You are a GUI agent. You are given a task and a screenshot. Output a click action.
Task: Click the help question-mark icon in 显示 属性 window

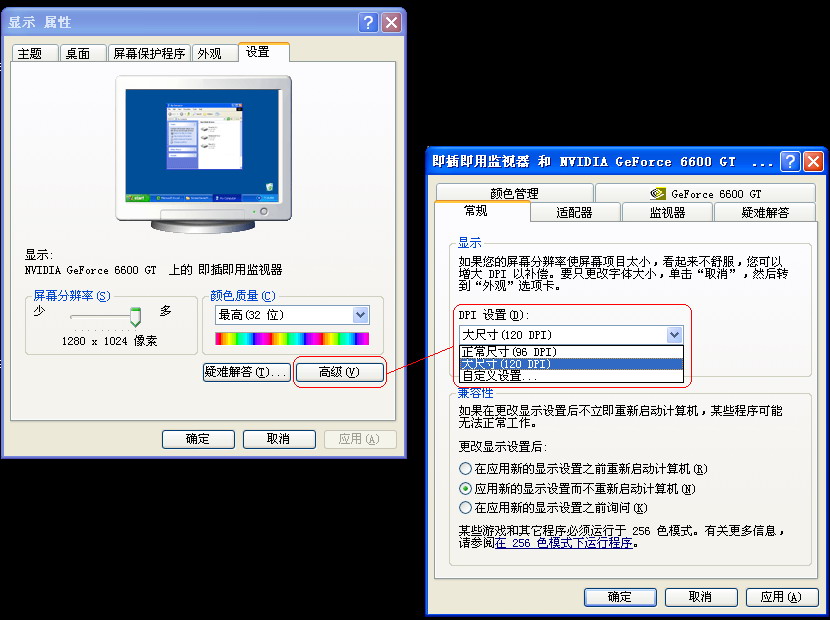[x=368, y=22]
